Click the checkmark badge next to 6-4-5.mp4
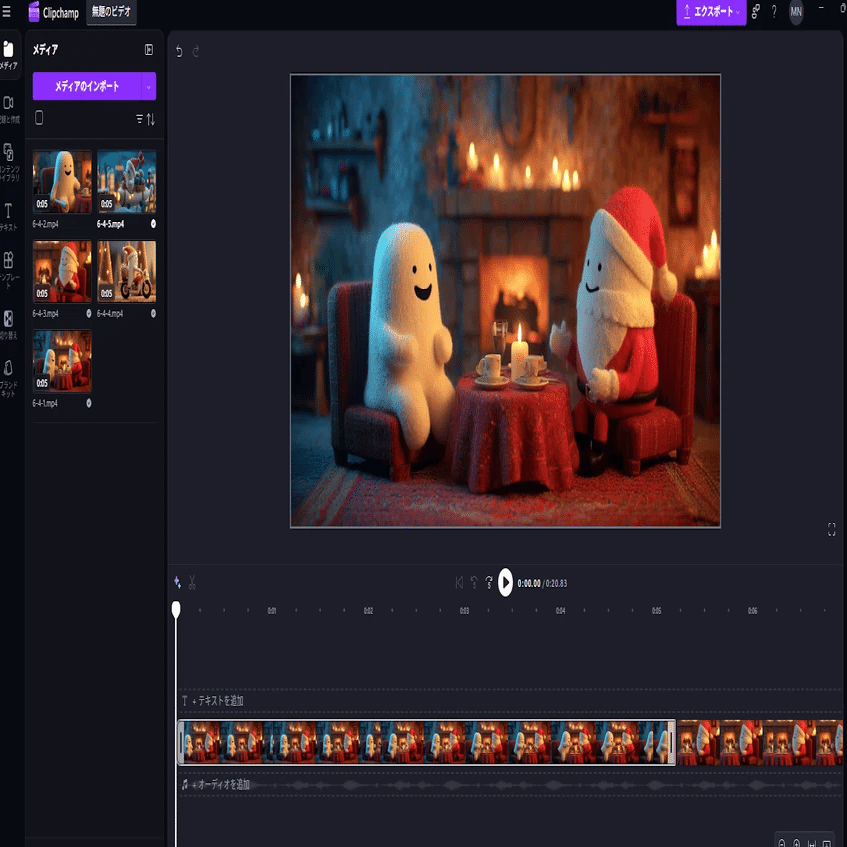 click(x=153, y=224)
